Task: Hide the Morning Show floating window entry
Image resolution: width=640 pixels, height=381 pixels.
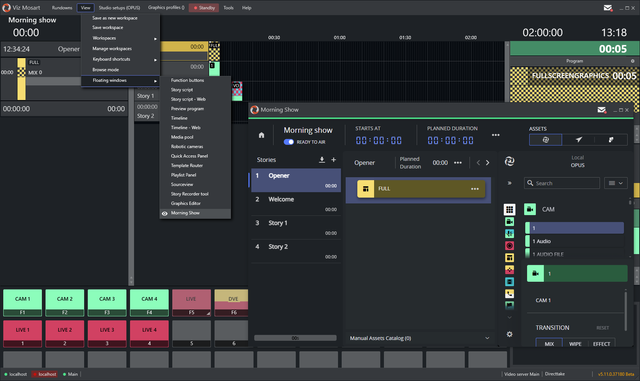Action: (x=195, y=213)
